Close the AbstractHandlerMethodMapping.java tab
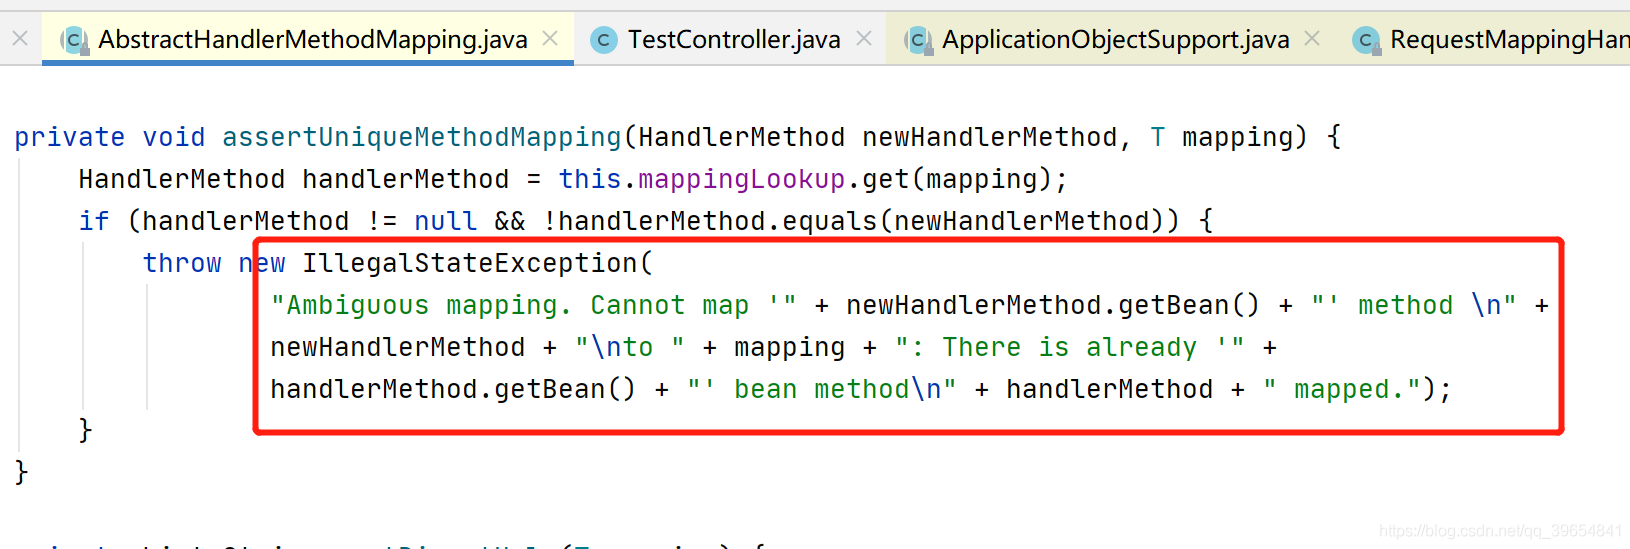The image size is (1630, 549). 550,39
